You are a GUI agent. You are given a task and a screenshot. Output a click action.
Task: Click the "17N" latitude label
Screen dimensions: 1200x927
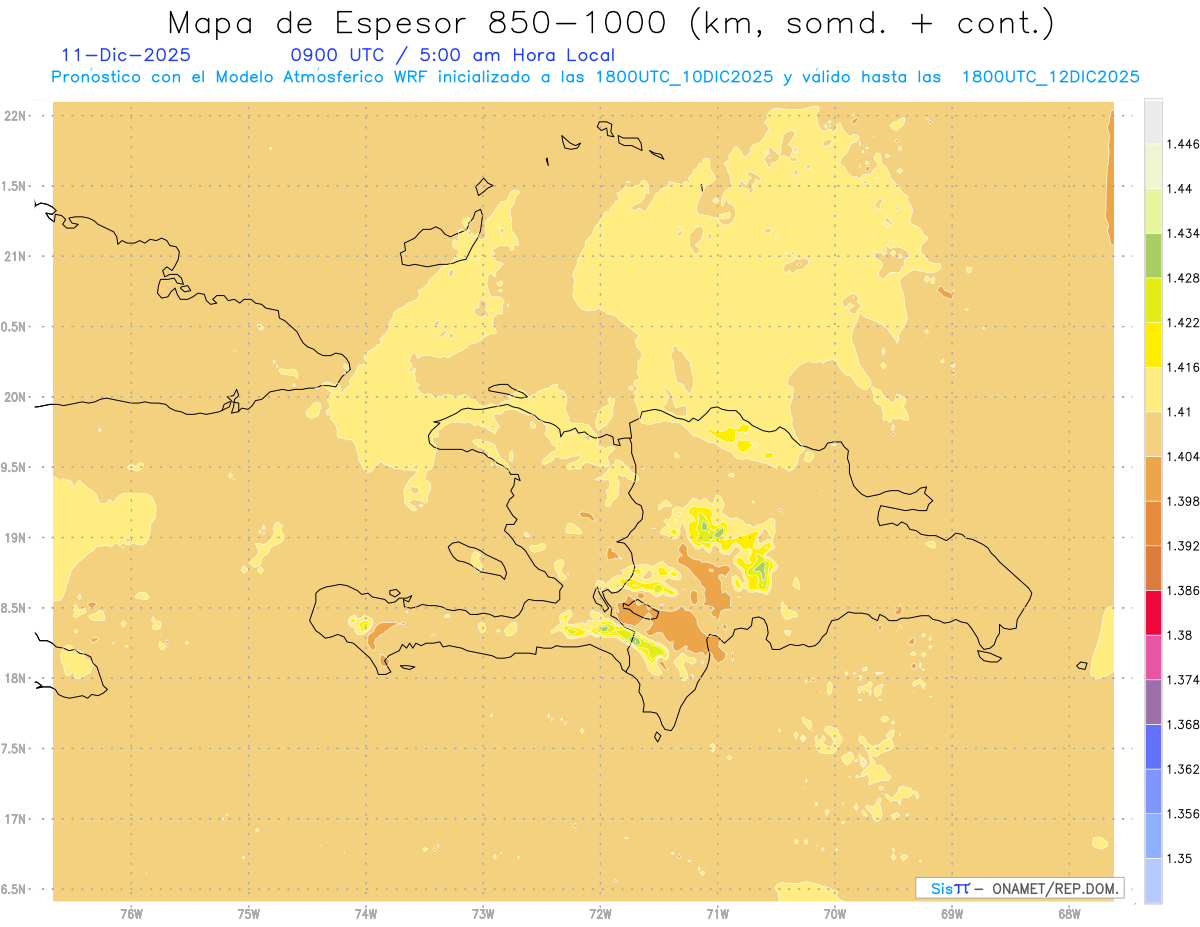17,819
